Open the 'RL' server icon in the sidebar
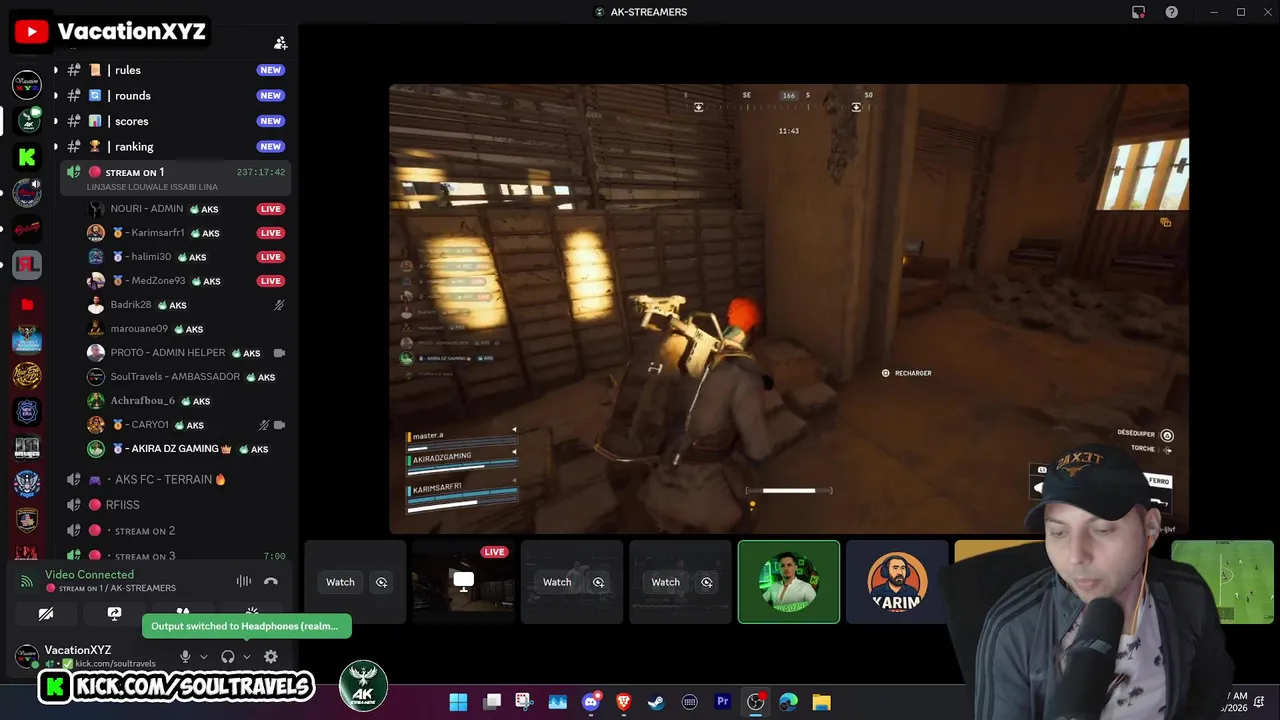Image resolution: width=1280 pixels, height=720 pixels. (x=27, y=265)
